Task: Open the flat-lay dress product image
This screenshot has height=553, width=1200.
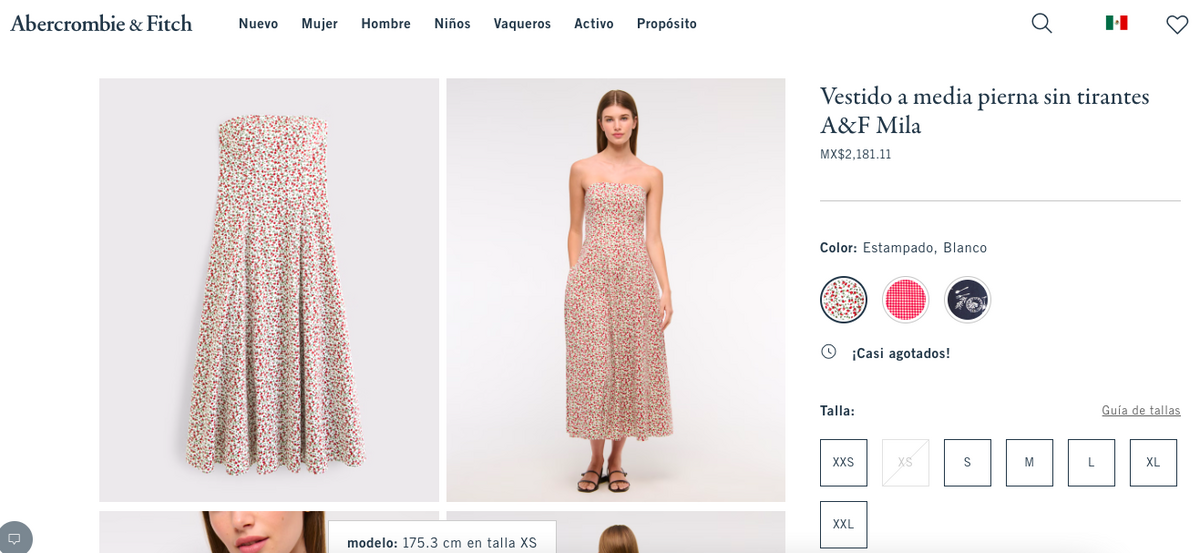Action: [x=269, y=289]
